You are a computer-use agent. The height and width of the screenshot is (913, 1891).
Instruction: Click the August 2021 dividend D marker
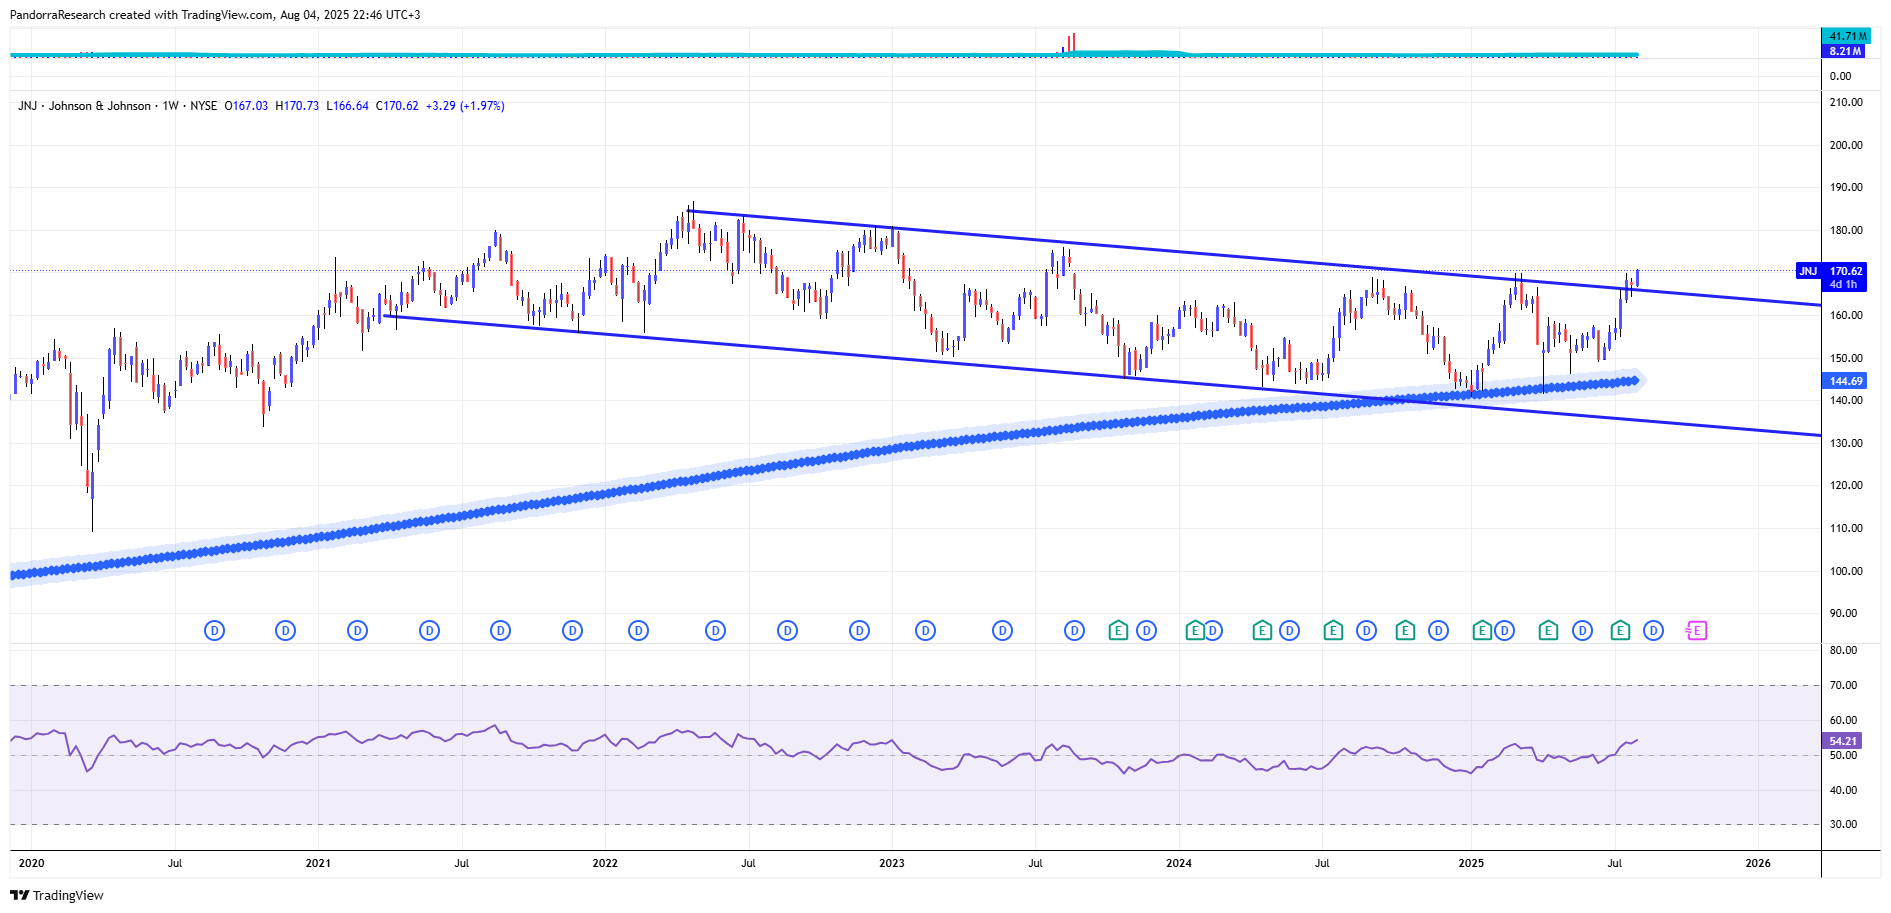point(501,631)
